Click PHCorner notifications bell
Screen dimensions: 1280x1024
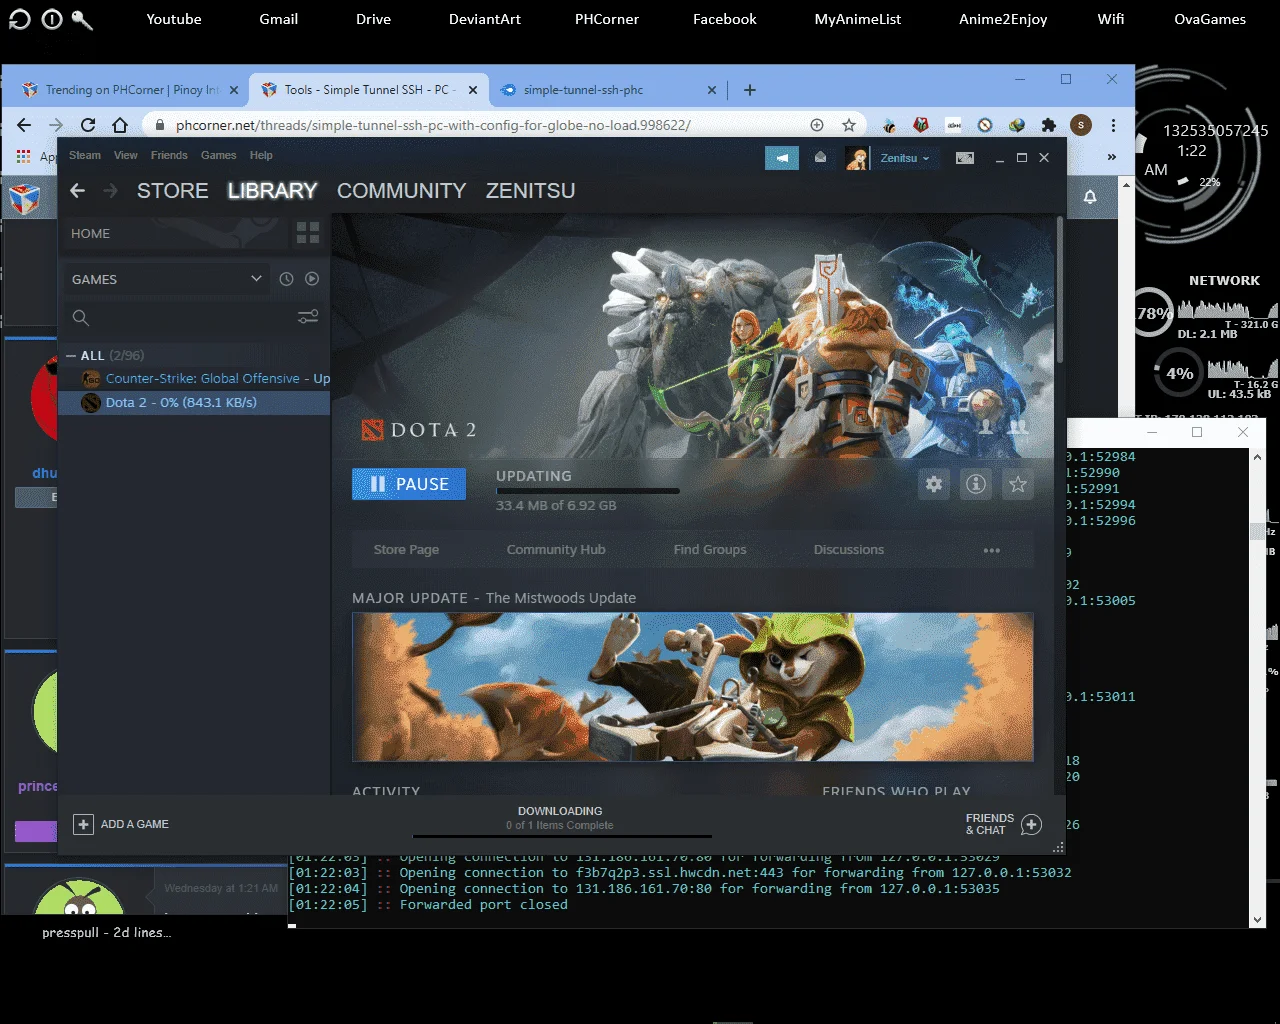pyautogui.click(x=1090, y=197)
